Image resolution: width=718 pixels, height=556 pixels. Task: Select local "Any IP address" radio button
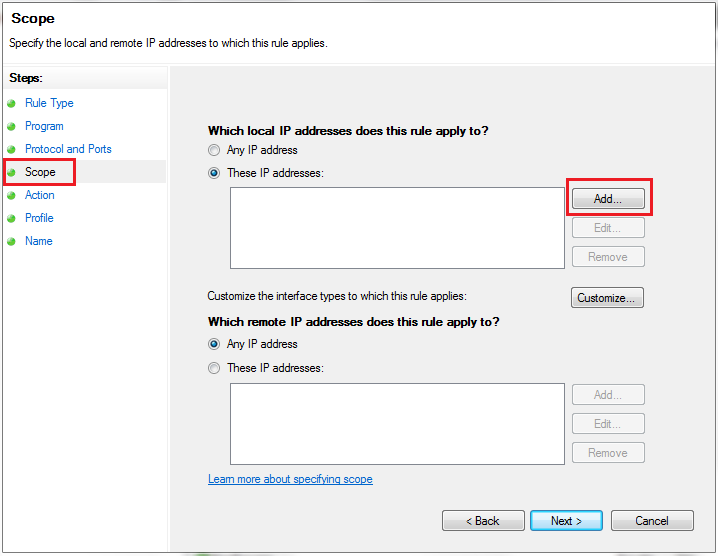tap(214, 150)
